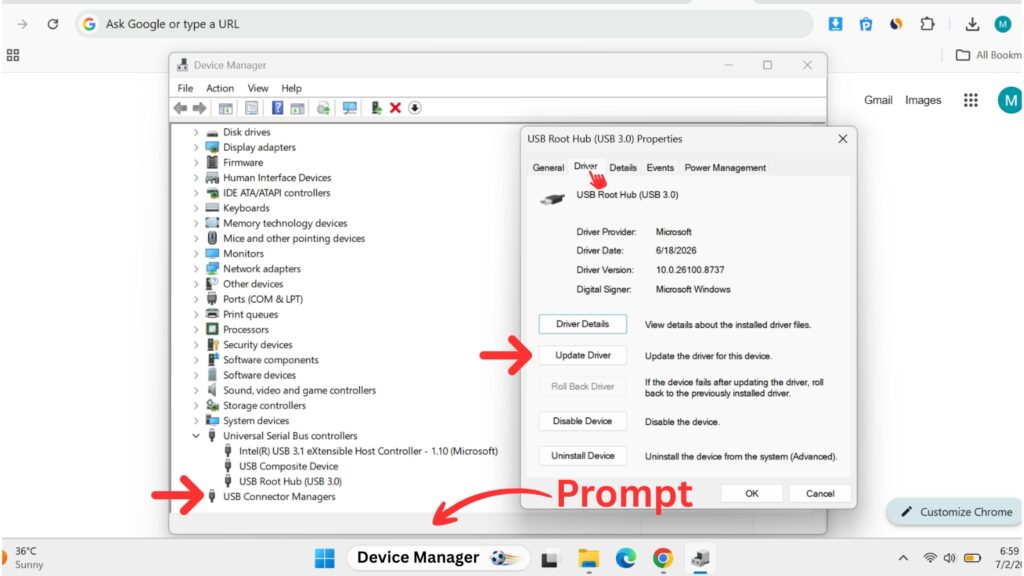Viewport: 1024px width, 576px height.
Task: Expand the Storage controllers node
Action: pos(196,406)
